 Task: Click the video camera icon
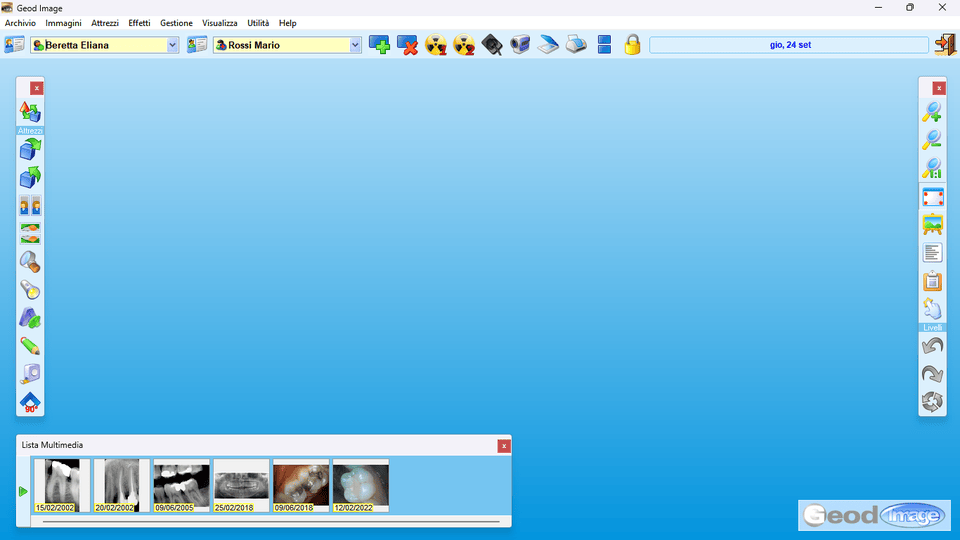pos(520,45)
